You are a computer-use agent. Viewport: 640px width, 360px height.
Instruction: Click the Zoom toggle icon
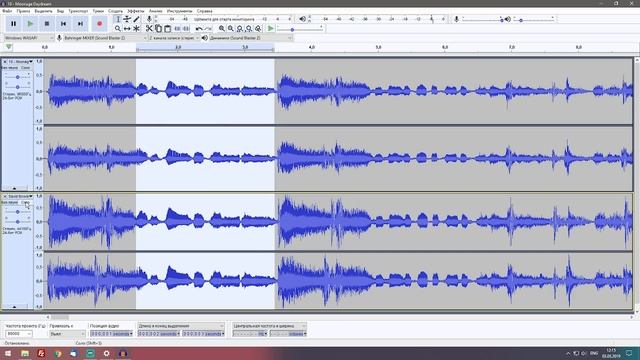click(x=258, y=29)
